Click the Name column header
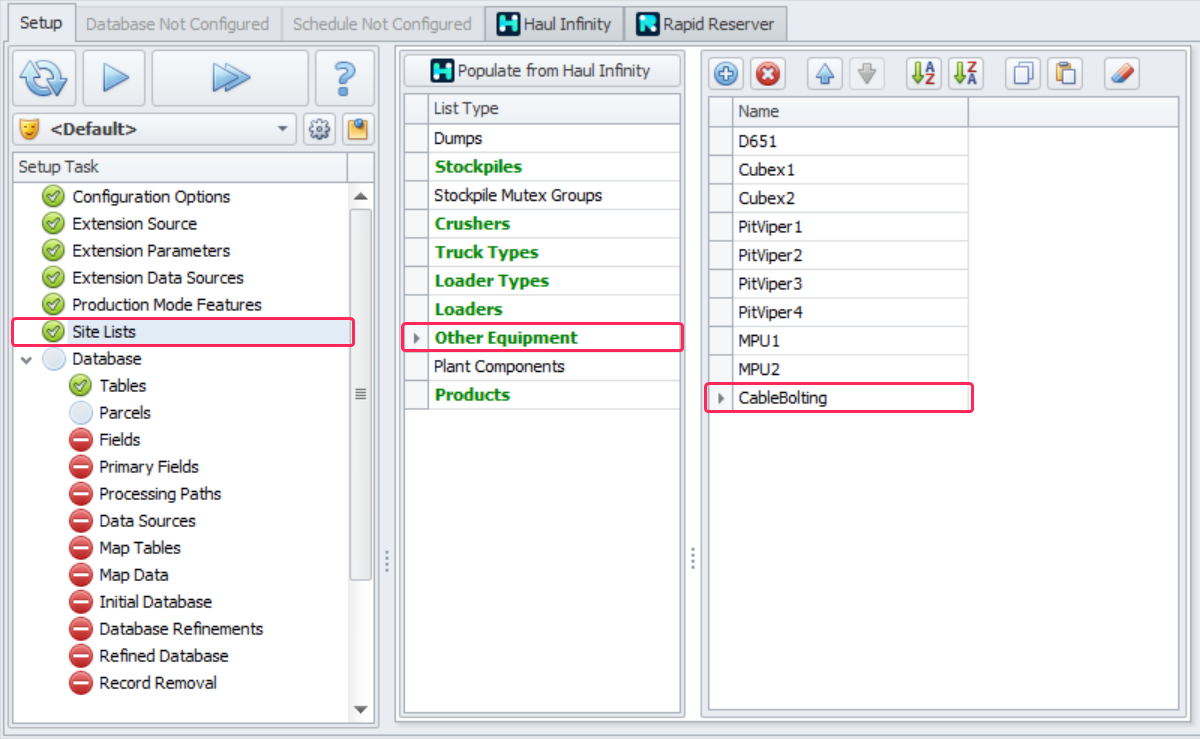This screenshot has width=1200, height=739. [x=850, y=111]
